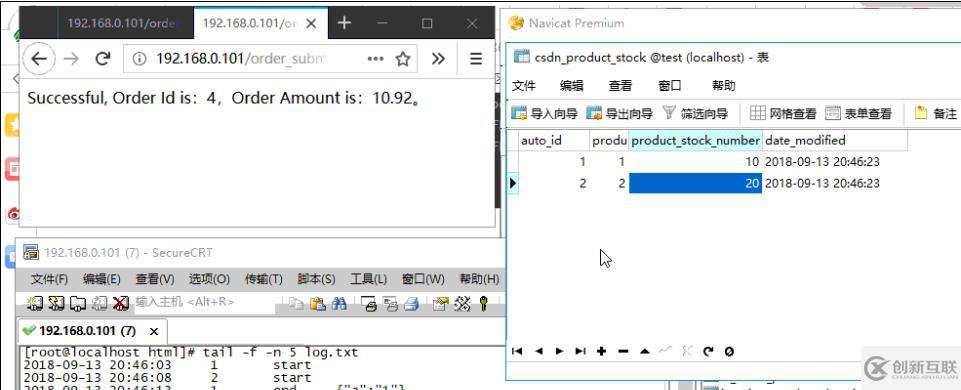Open page actions three-dot menu
This screenshot has width=961, height=390.
click(375, 59)
